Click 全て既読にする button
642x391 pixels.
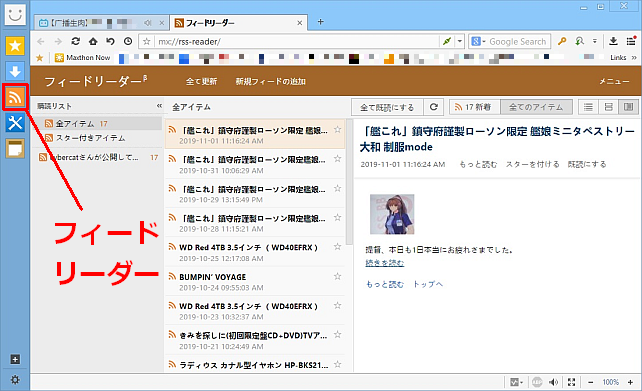point(387,107)
